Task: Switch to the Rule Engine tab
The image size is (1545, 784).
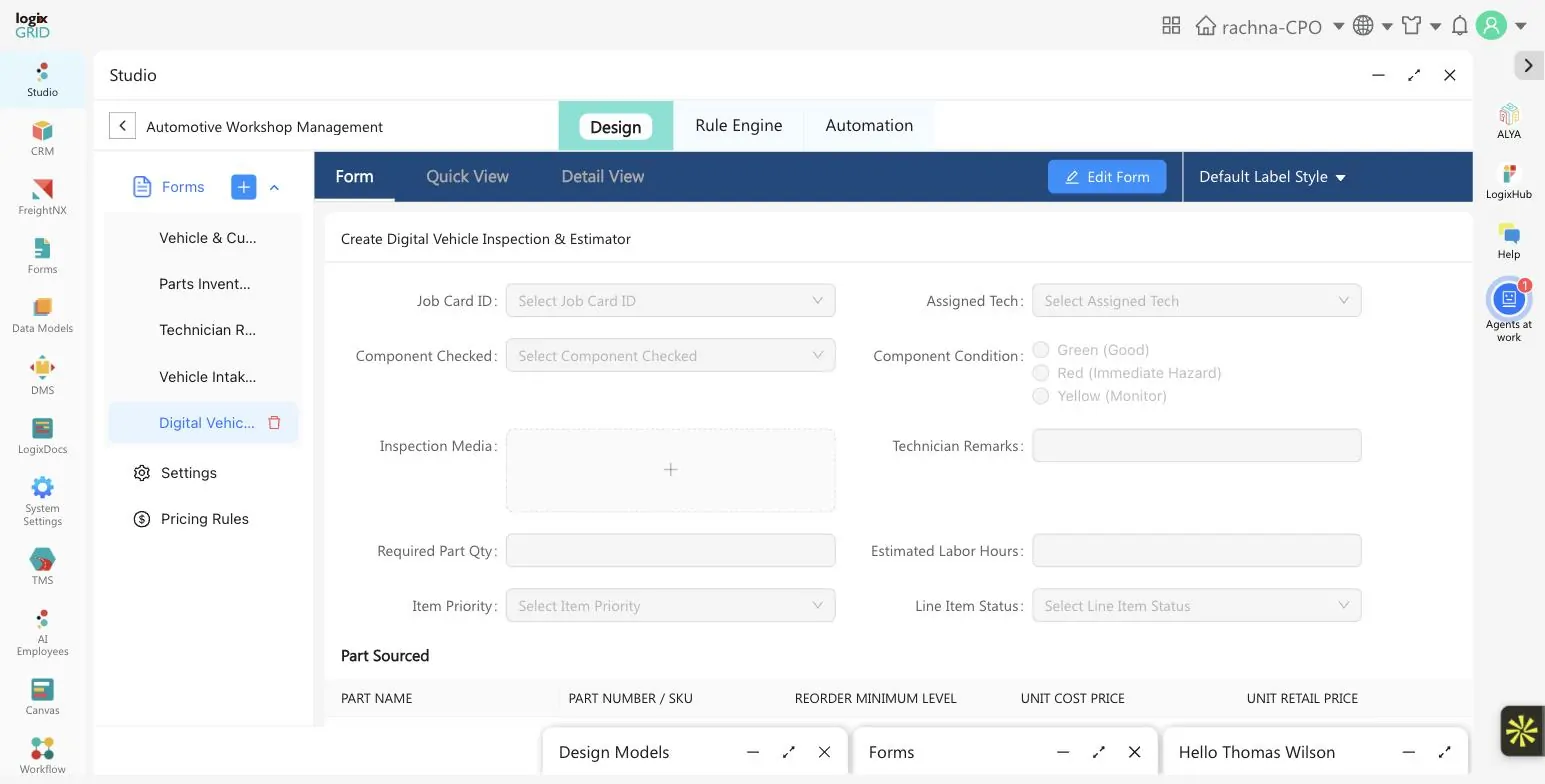Action: tap(738, 125)
